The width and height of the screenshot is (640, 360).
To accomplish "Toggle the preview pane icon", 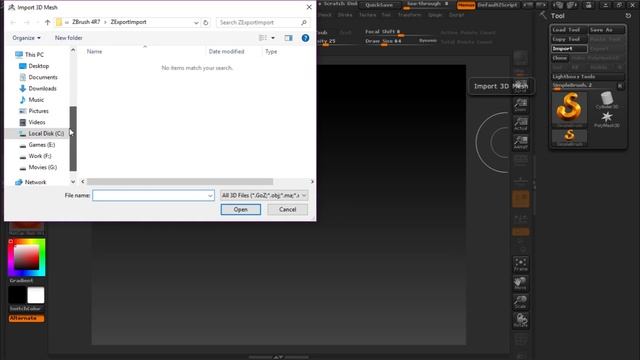I will point(289,38).
